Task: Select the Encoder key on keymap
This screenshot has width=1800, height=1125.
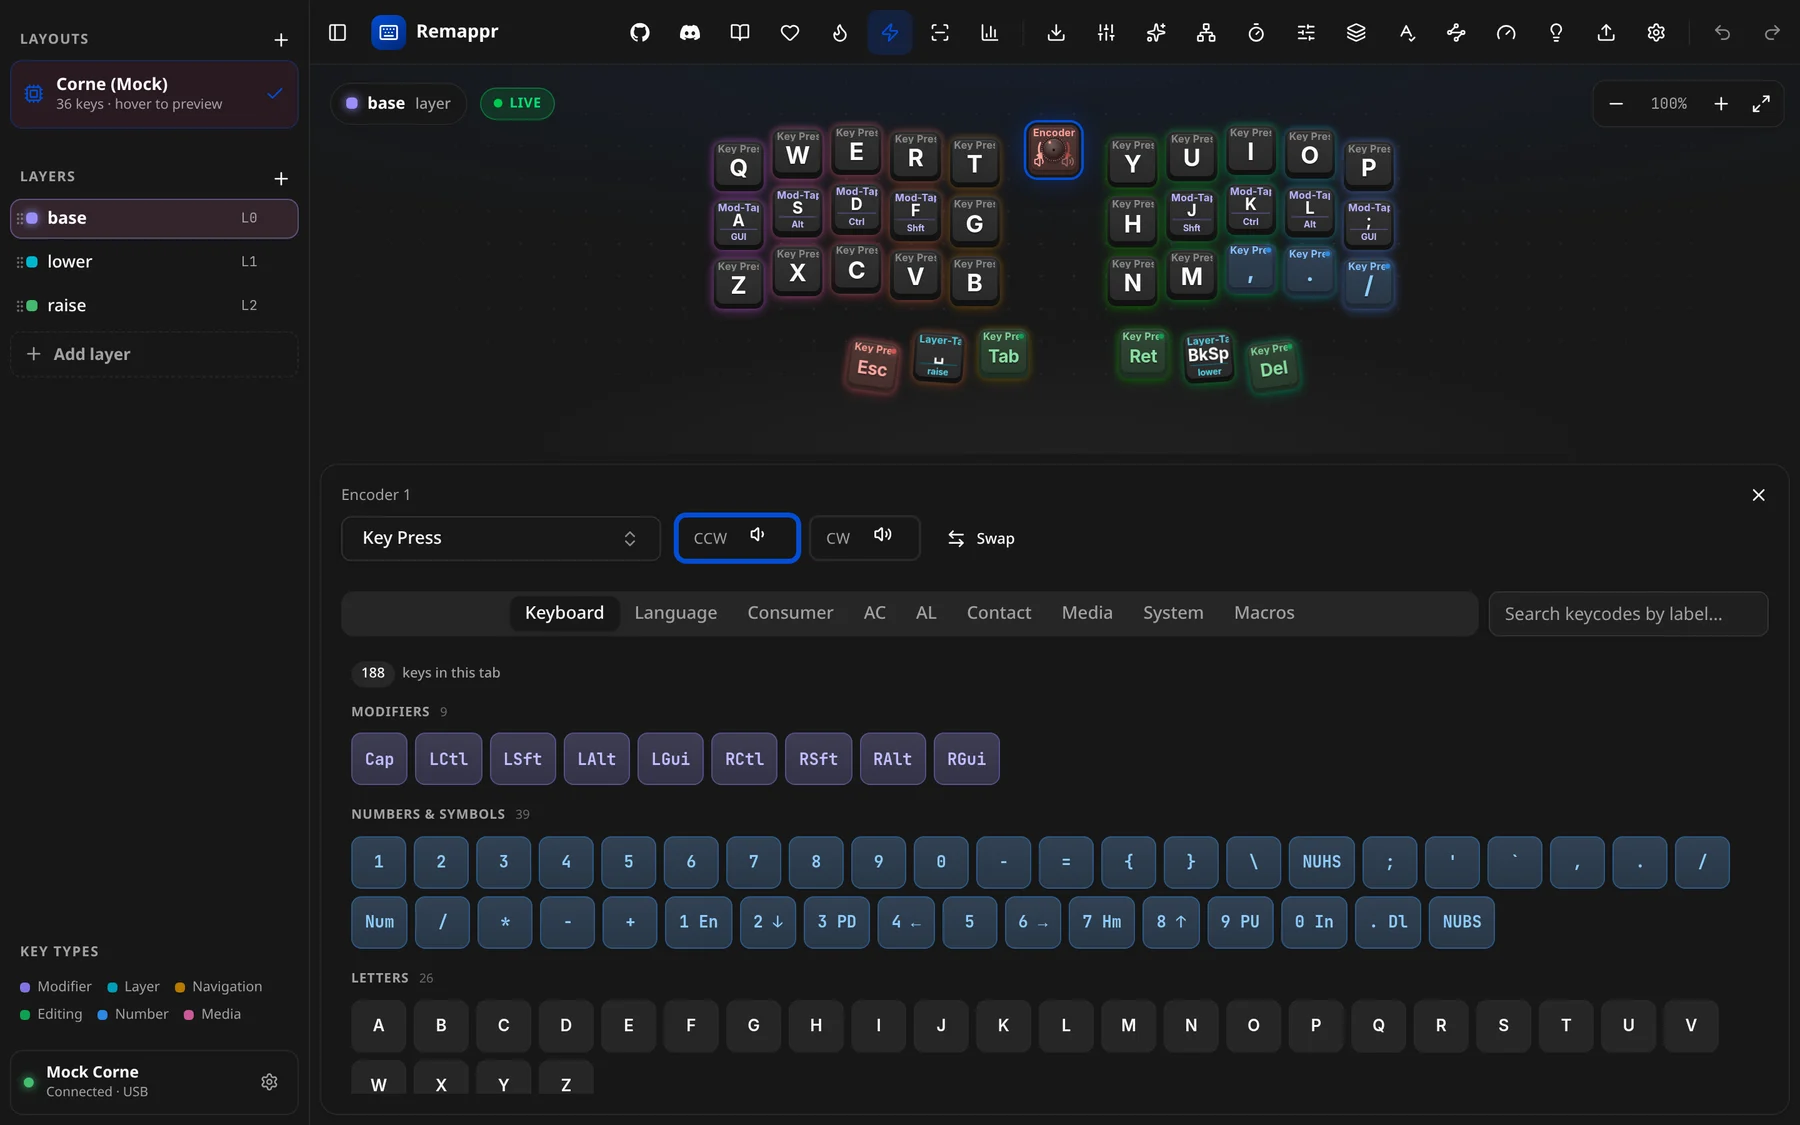Action: pos(1053,150)
